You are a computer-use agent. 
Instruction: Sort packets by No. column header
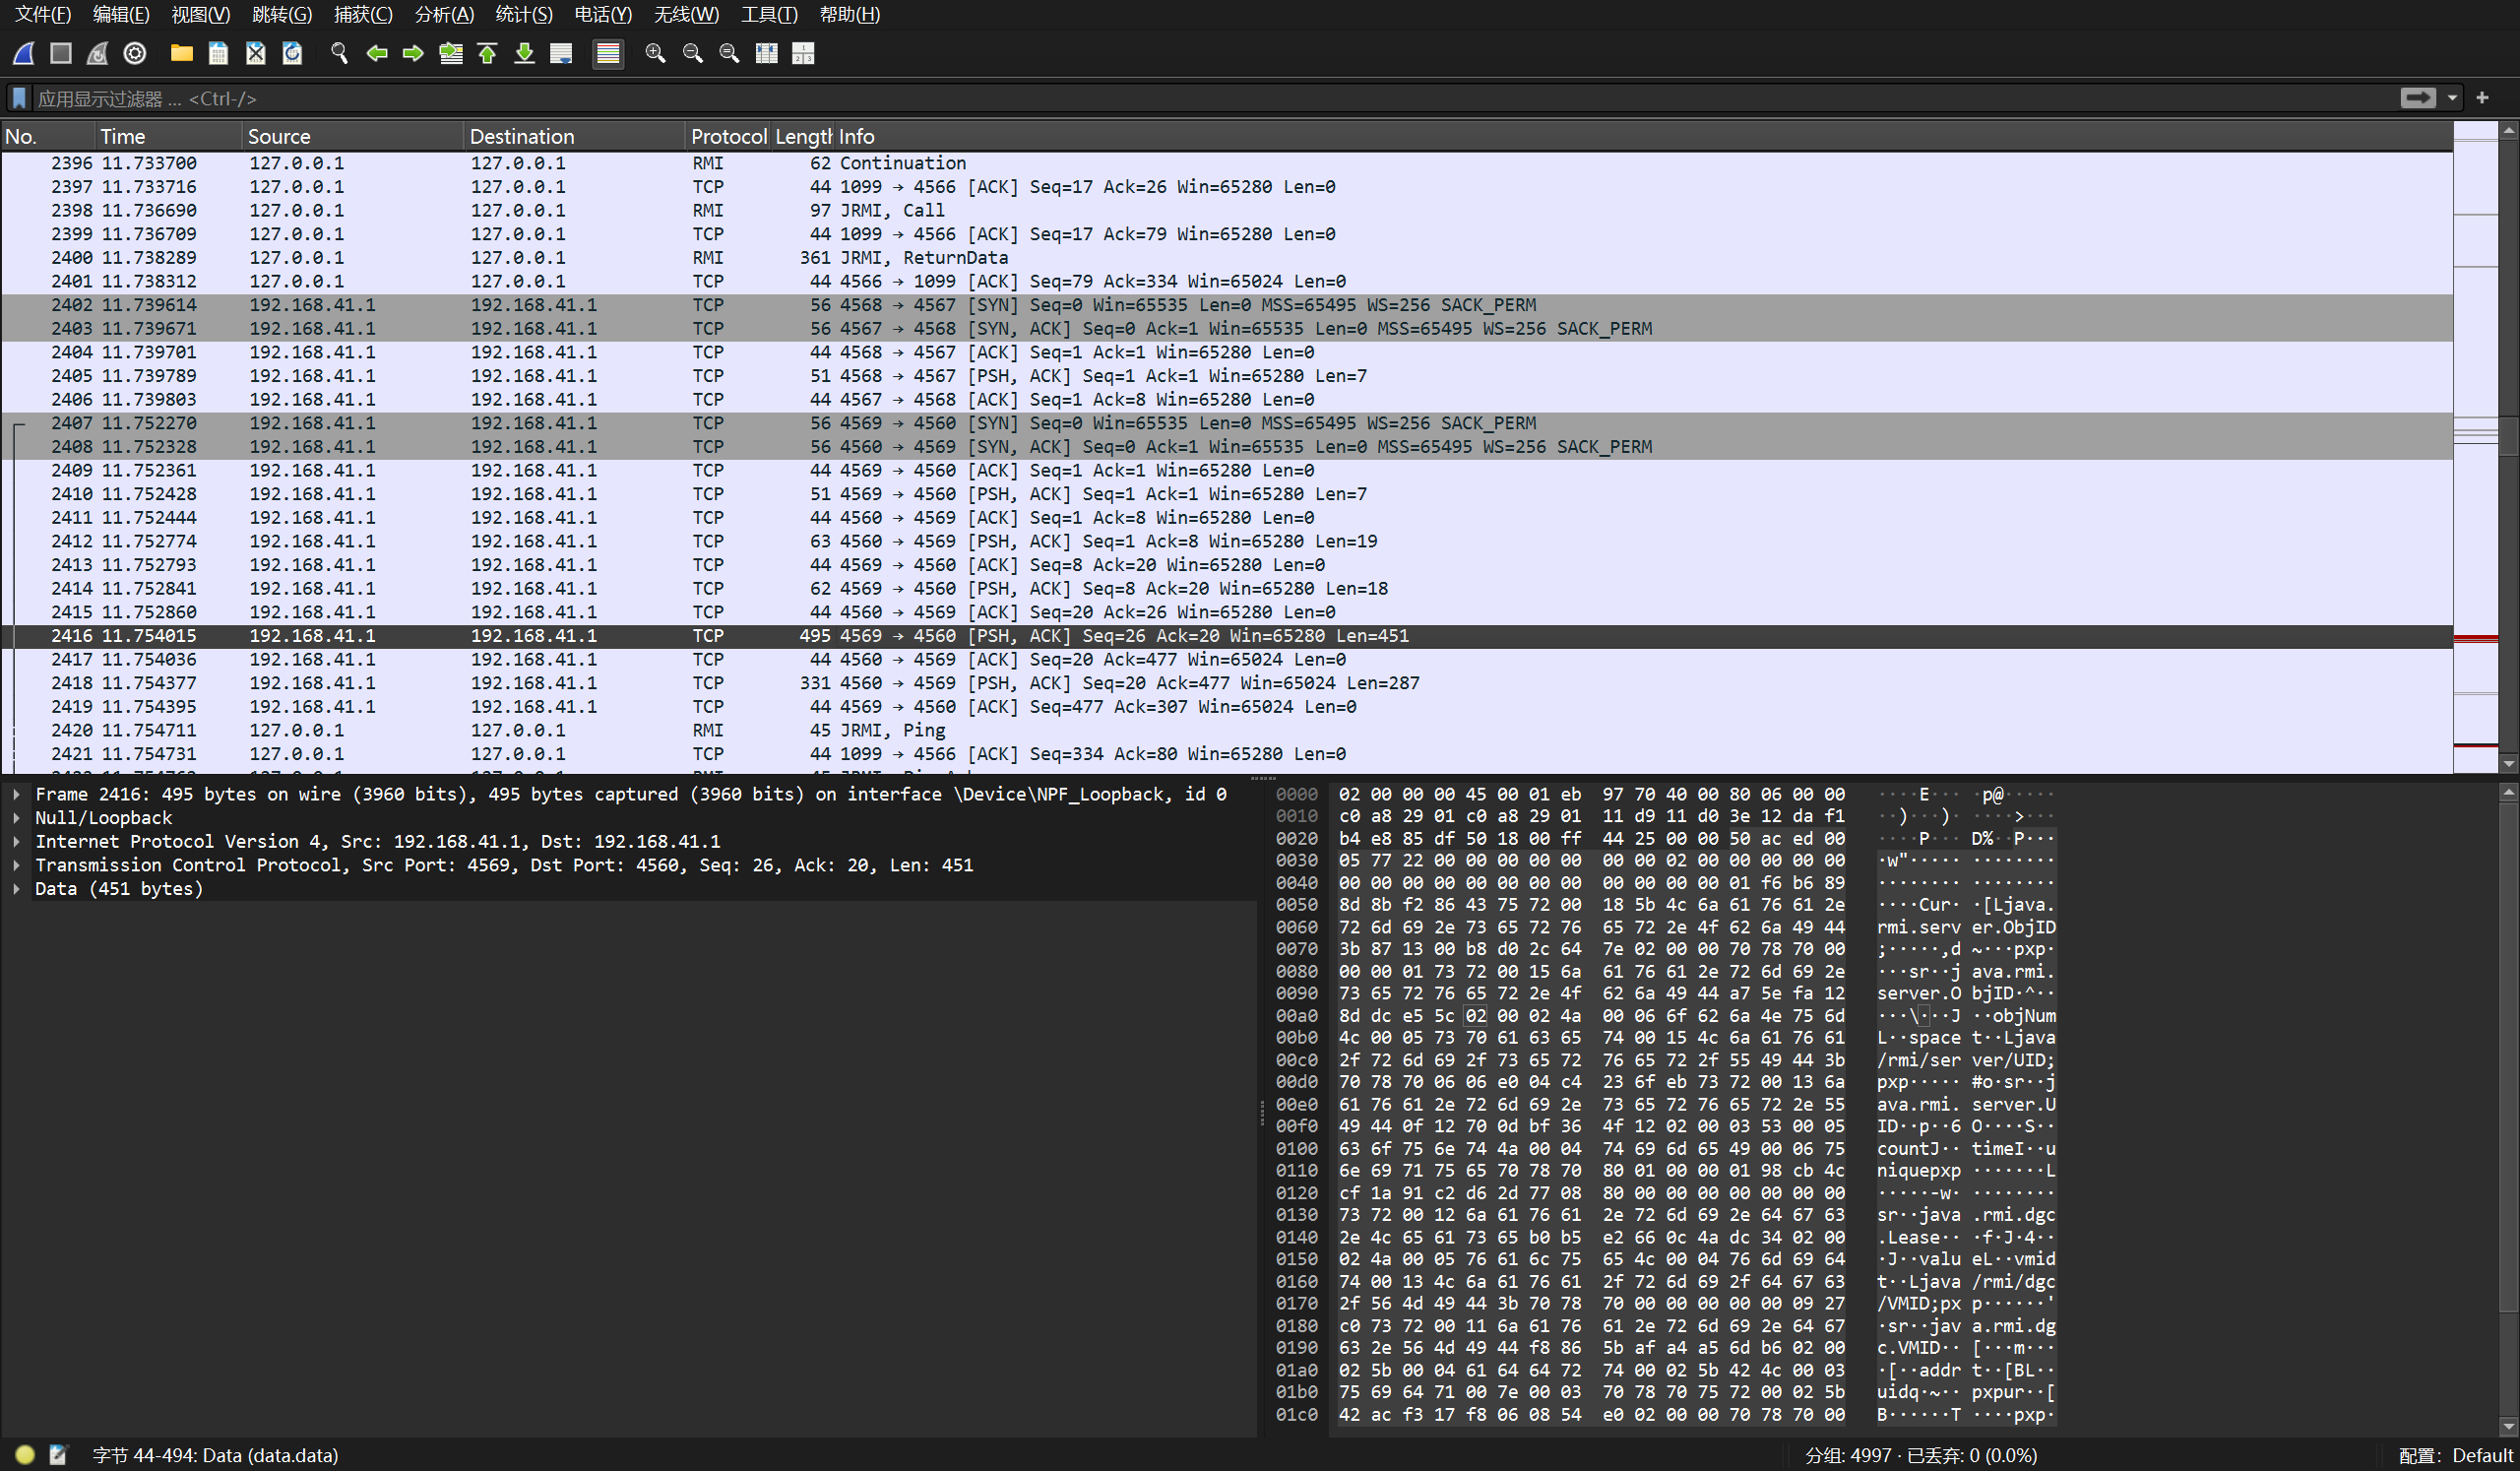point(48,136)
